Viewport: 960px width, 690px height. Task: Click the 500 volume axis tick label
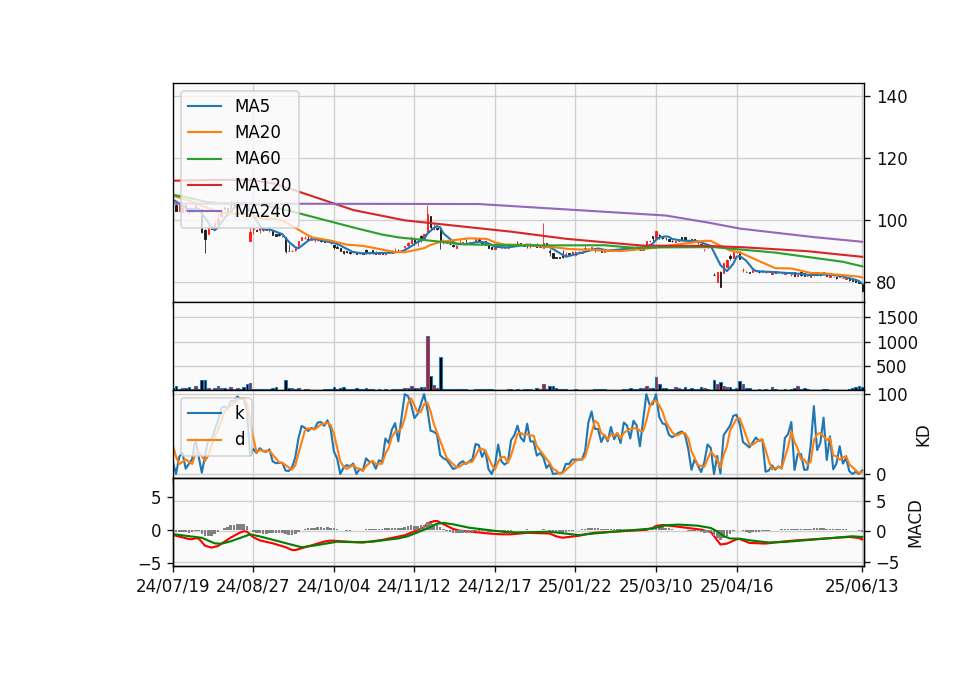pos(892,367)
